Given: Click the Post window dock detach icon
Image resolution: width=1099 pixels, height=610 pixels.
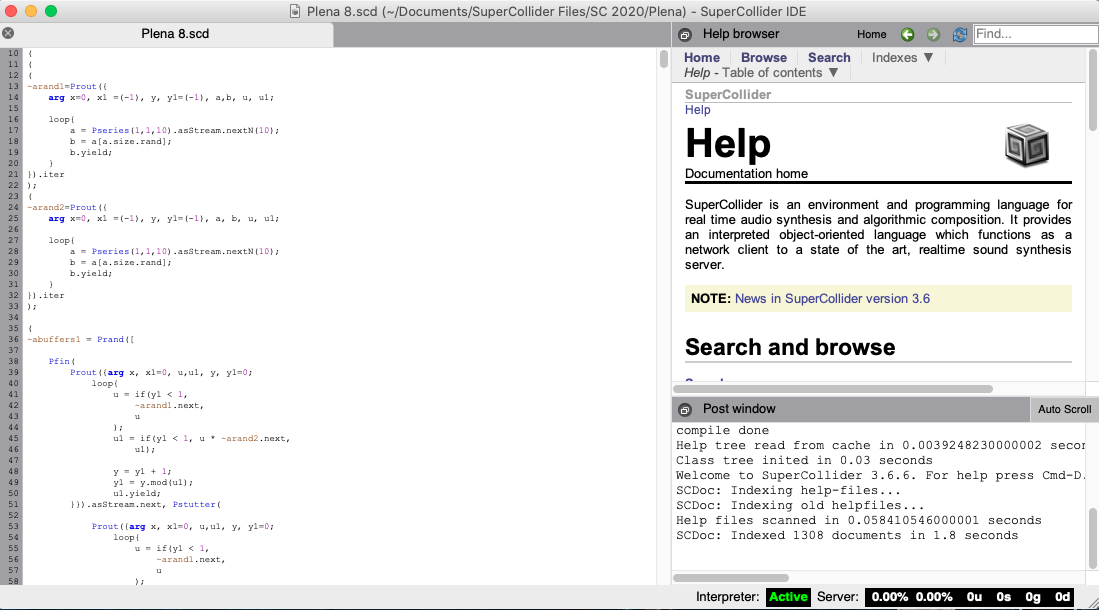Looking at the screenshot, I should click(x=685, y=409).
